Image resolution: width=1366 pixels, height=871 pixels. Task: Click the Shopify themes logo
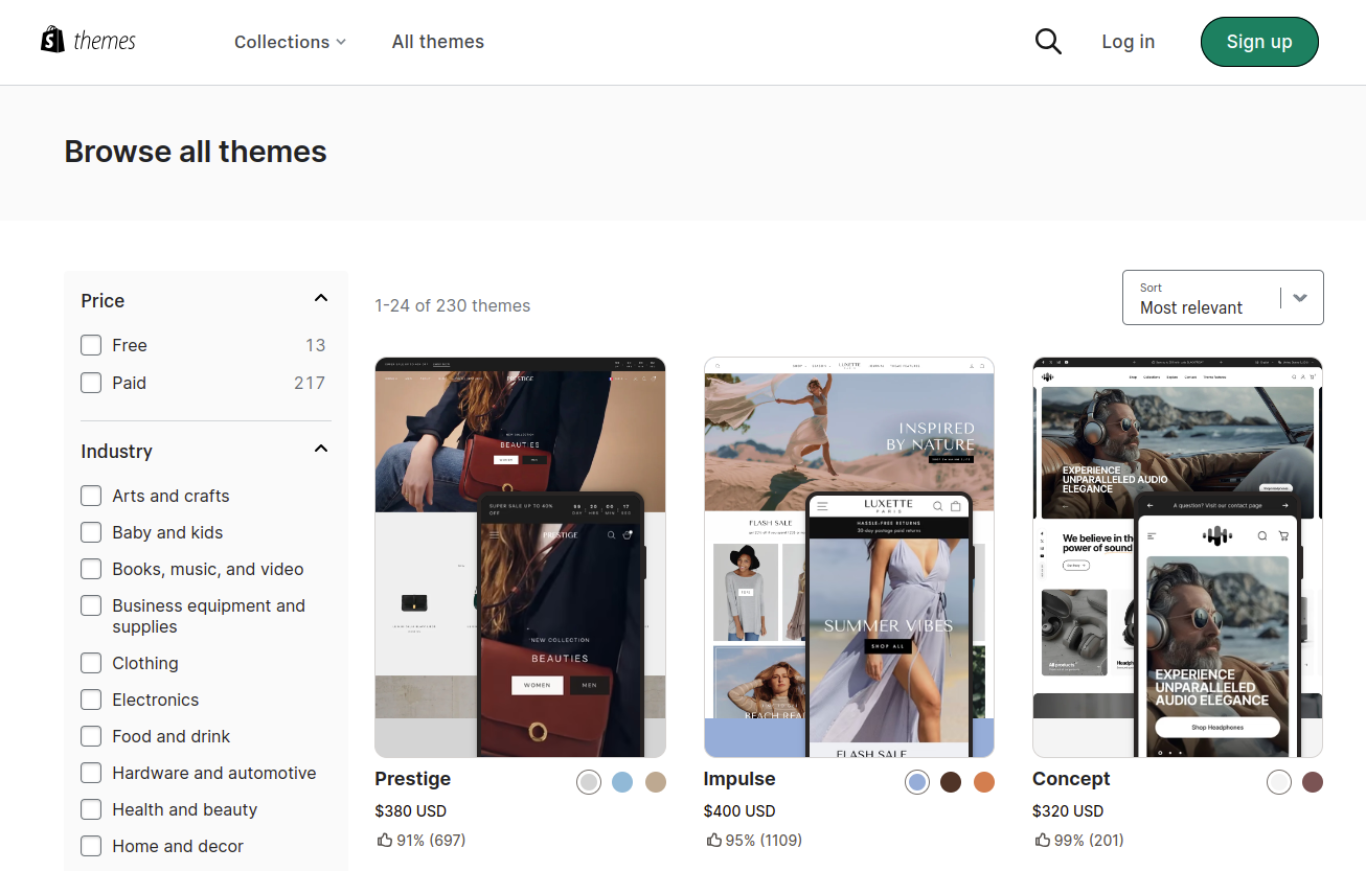point(88,41)
